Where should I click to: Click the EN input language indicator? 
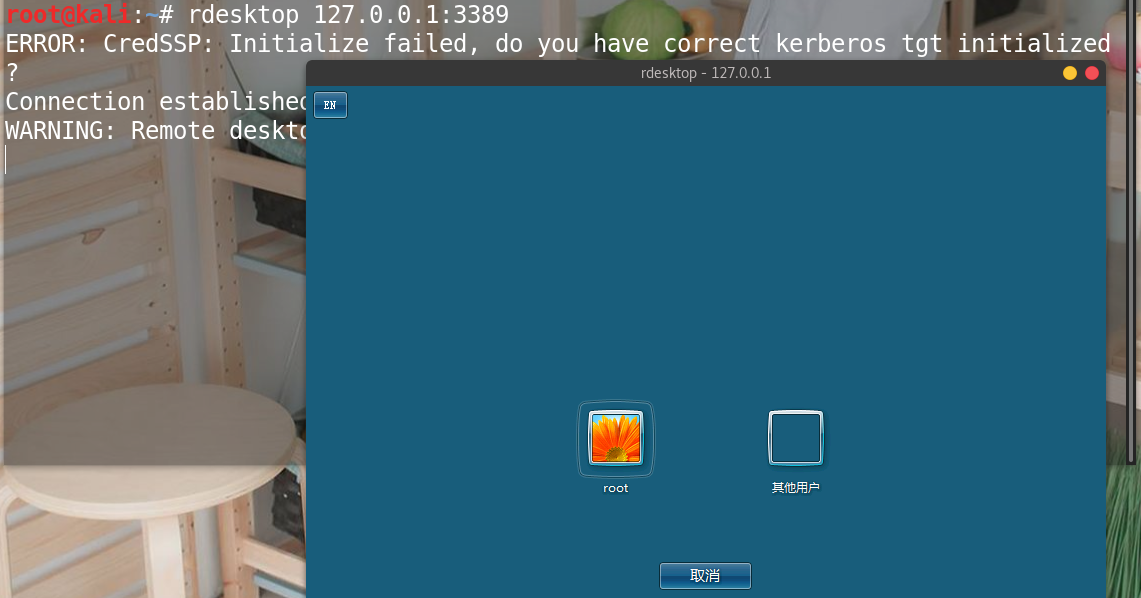click(330, 105)
